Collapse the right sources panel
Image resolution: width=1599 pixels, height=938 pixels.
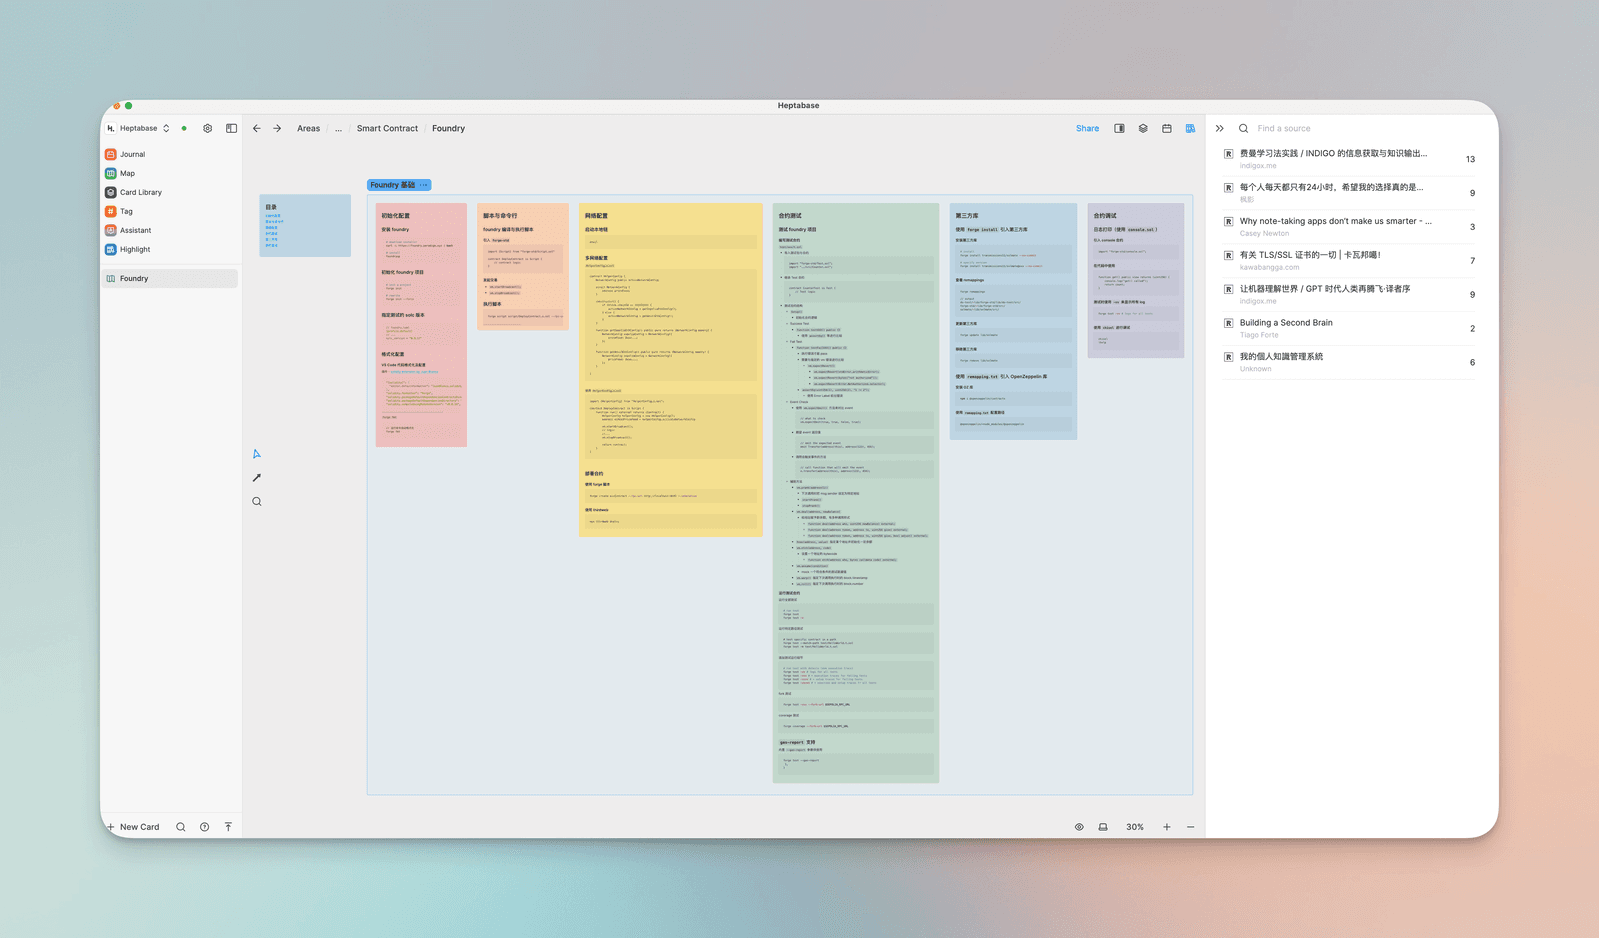pos(1220,128)
